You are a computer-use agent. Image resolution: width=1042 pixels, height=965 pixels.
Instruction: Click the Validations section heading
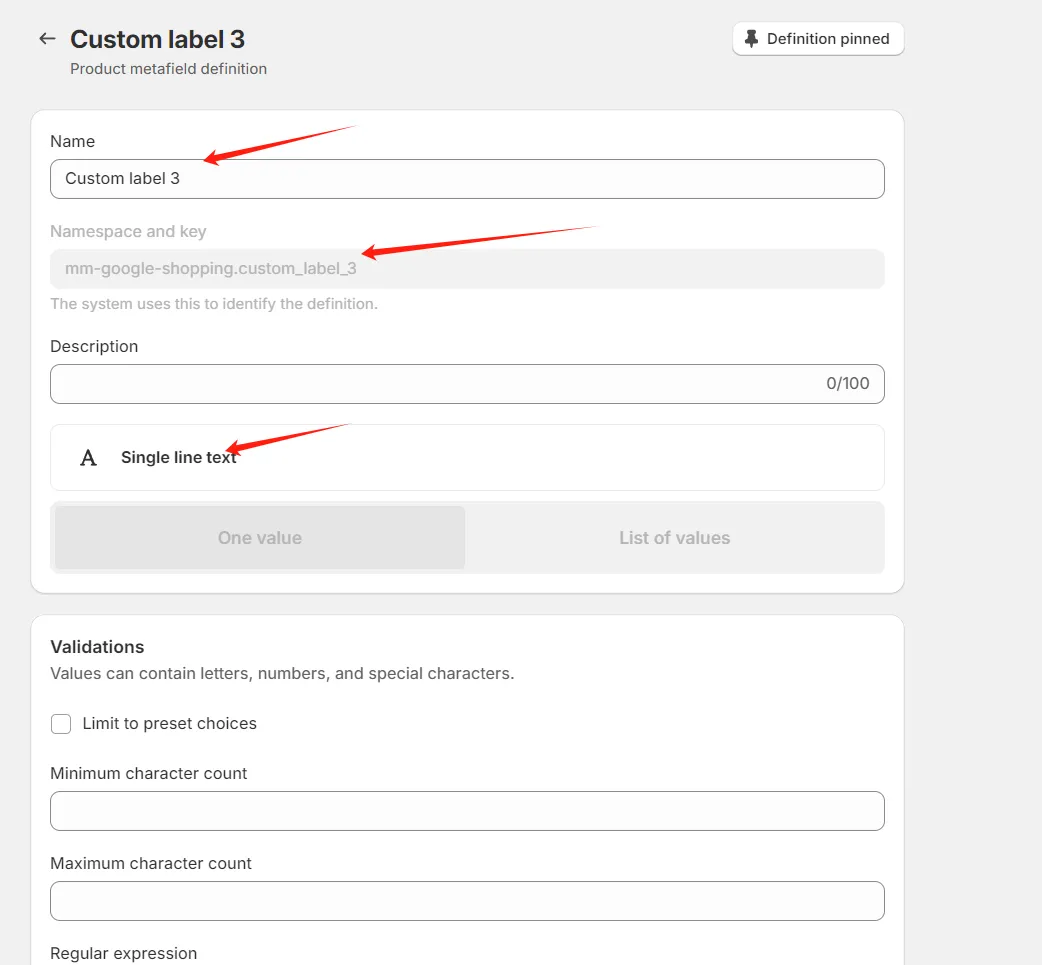[97, 647]
